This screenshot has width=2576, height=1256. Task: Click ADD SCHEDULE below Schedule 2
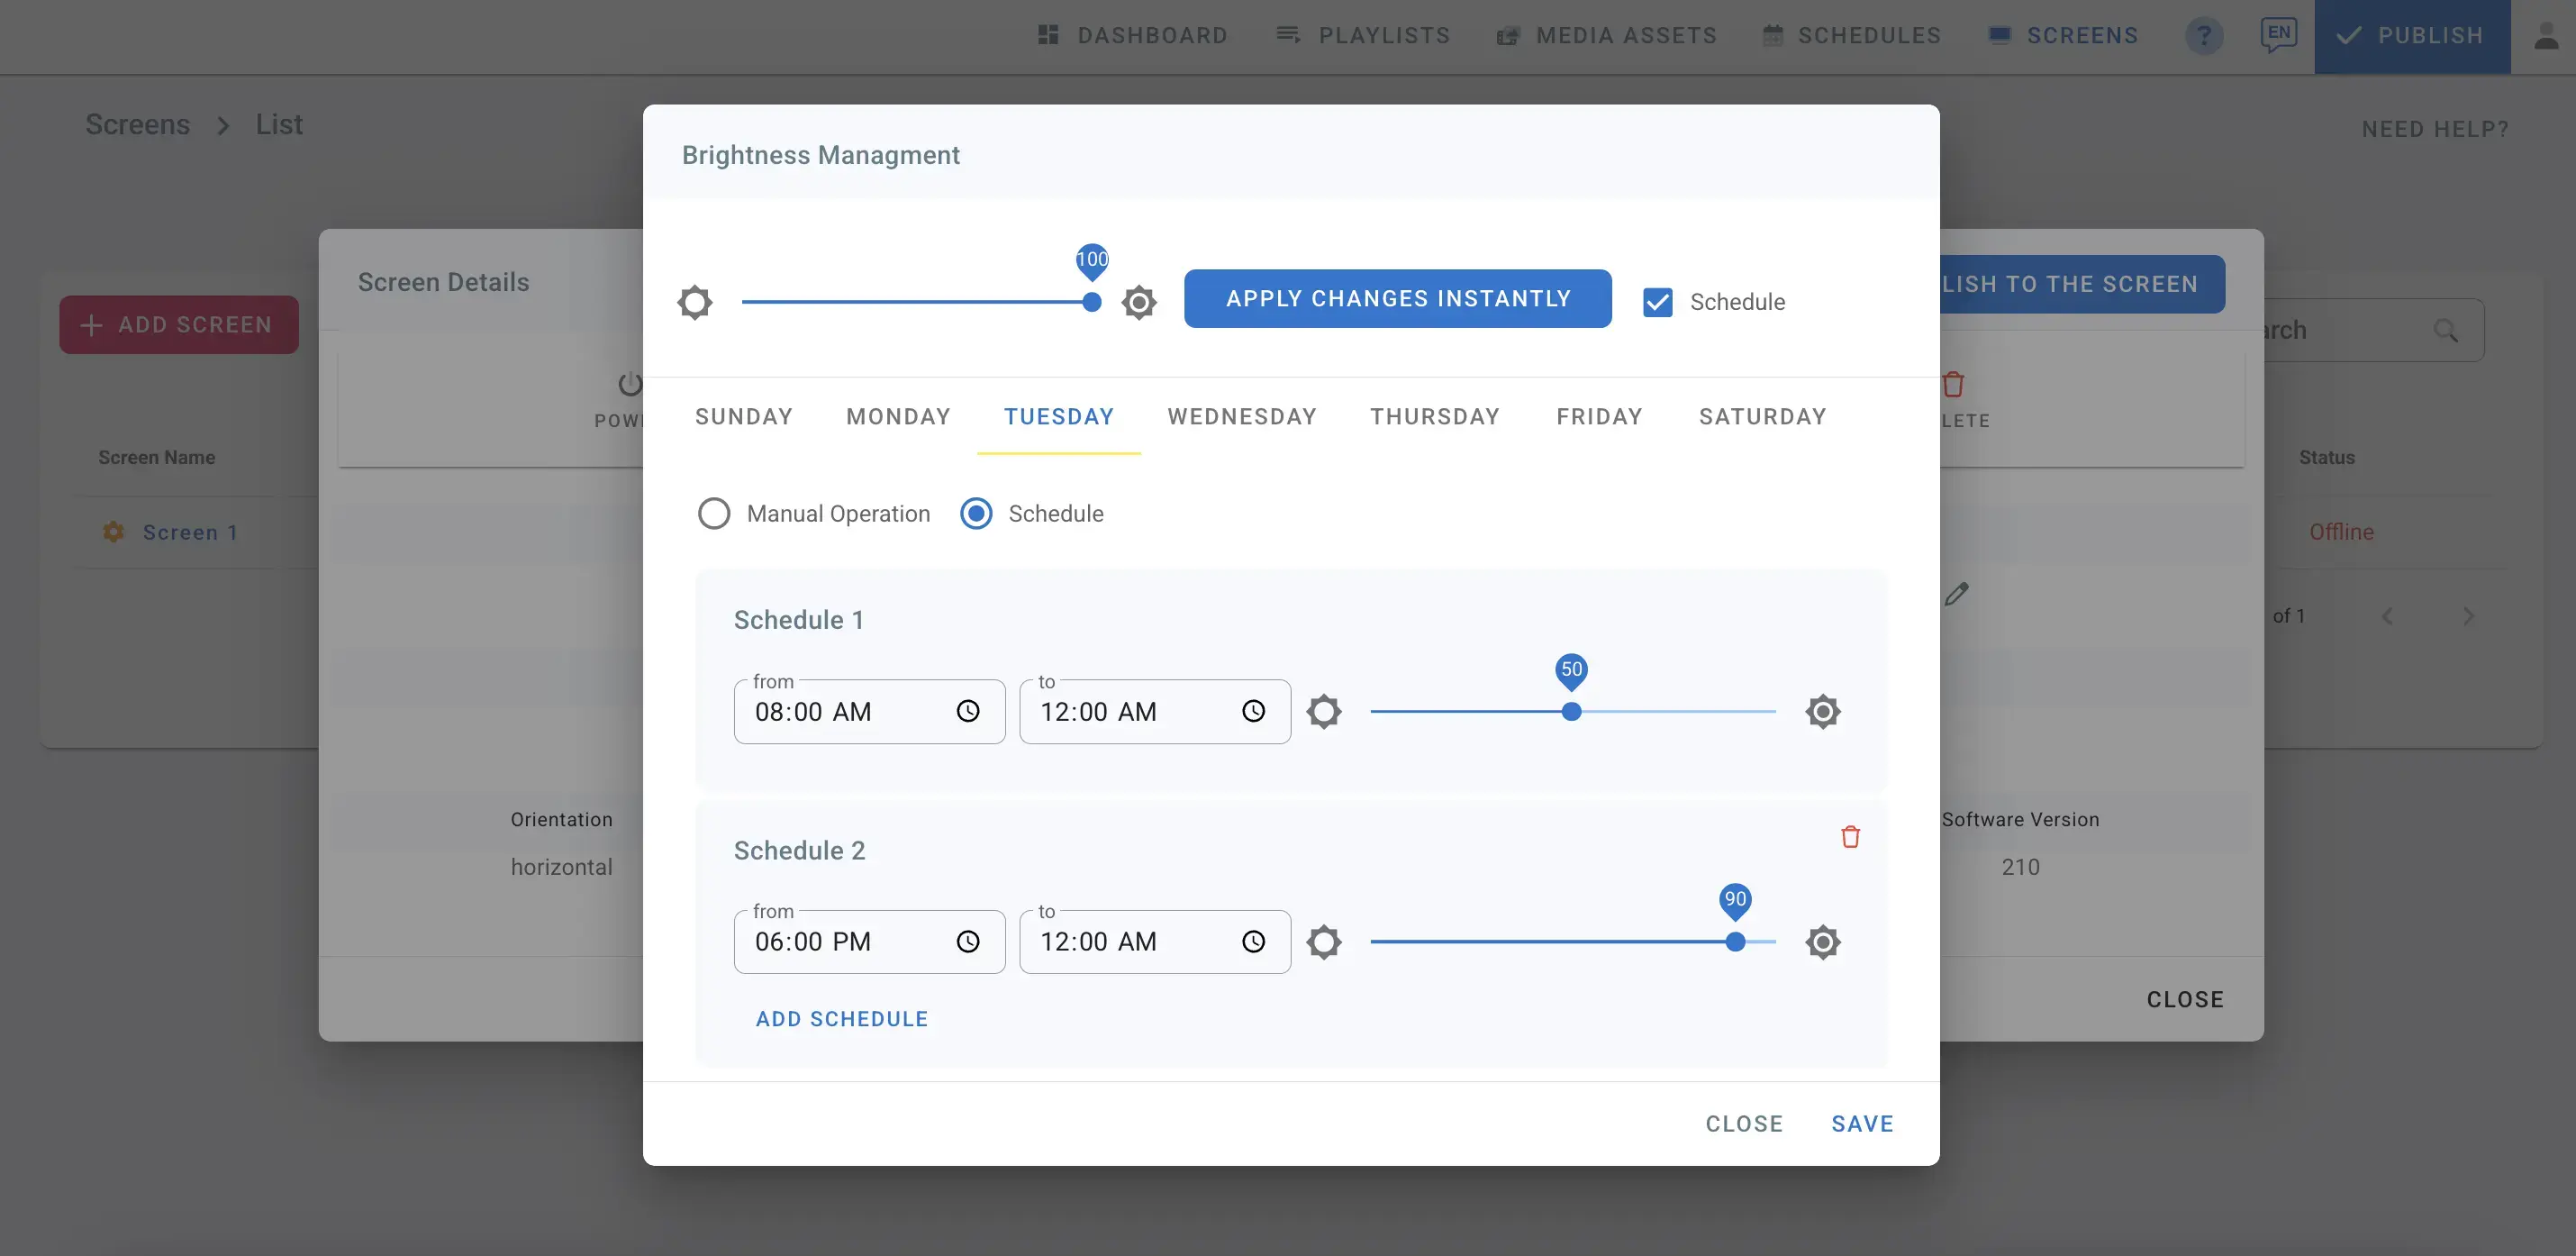coord(841,1018)
